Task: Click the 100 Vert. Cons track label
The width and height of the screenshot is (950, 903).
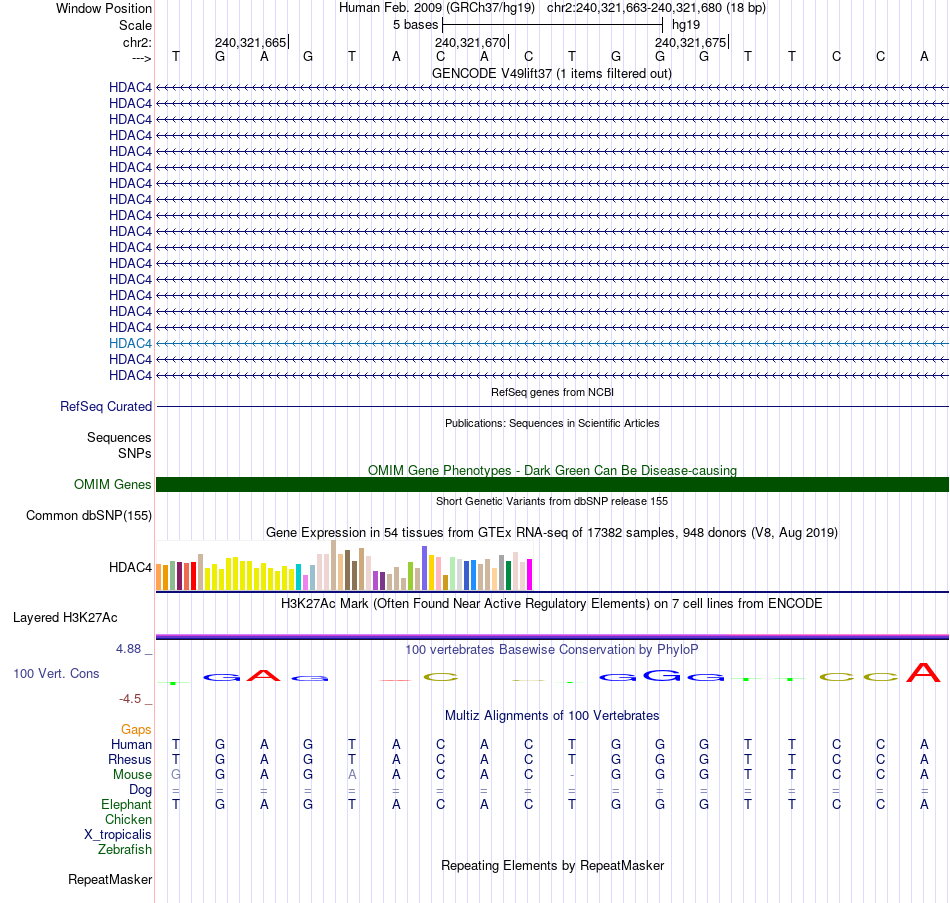Action: (56, 674)
